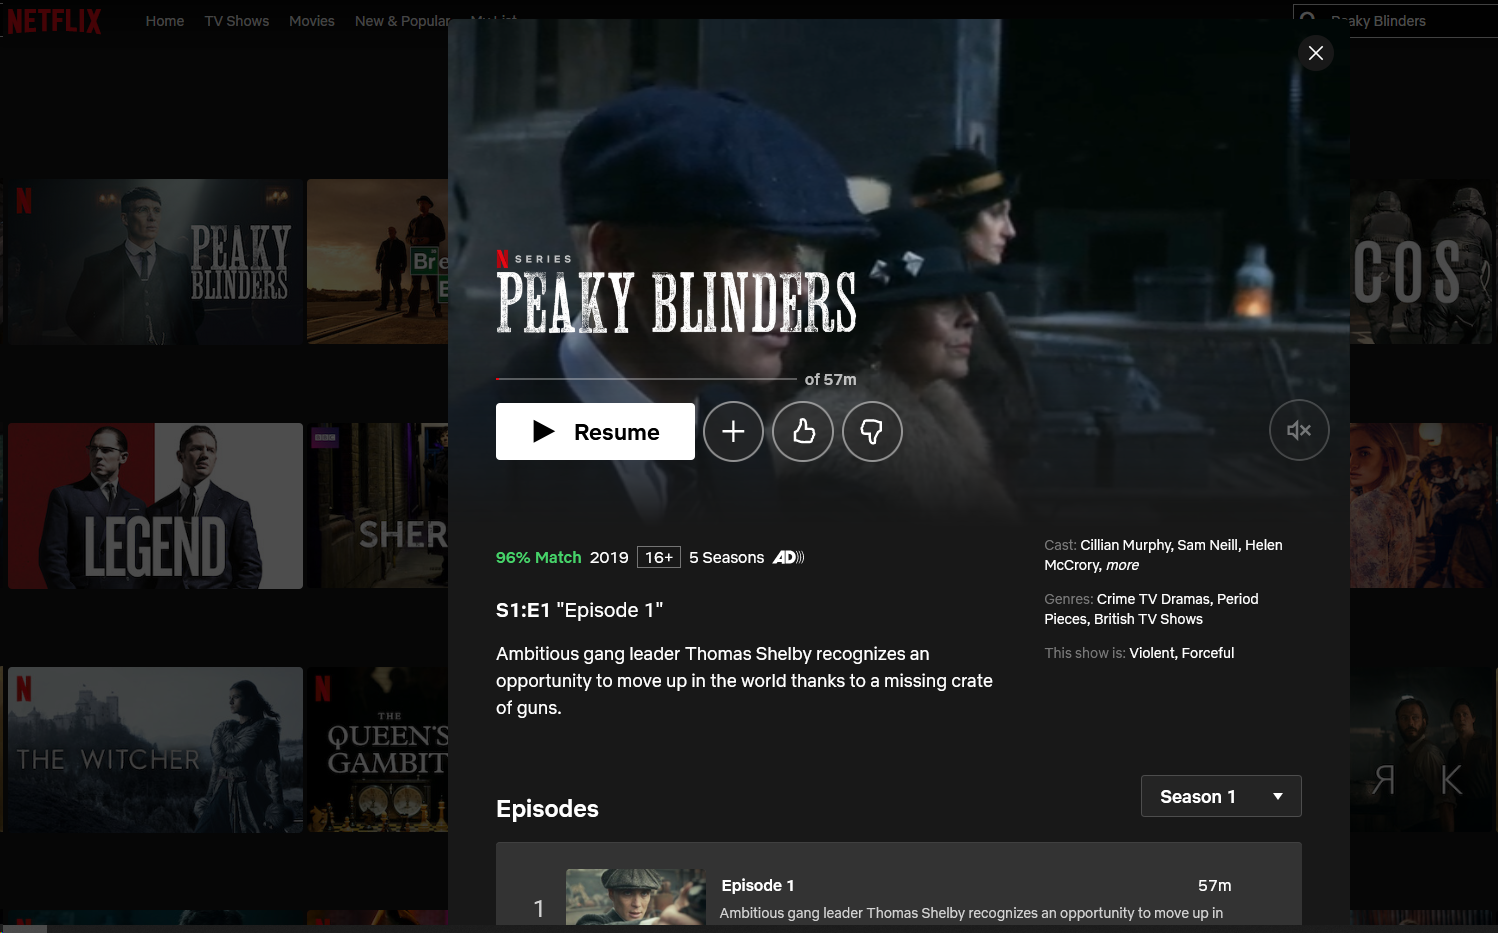Open the Legend movie thumbnail

[x=155, y=506]
